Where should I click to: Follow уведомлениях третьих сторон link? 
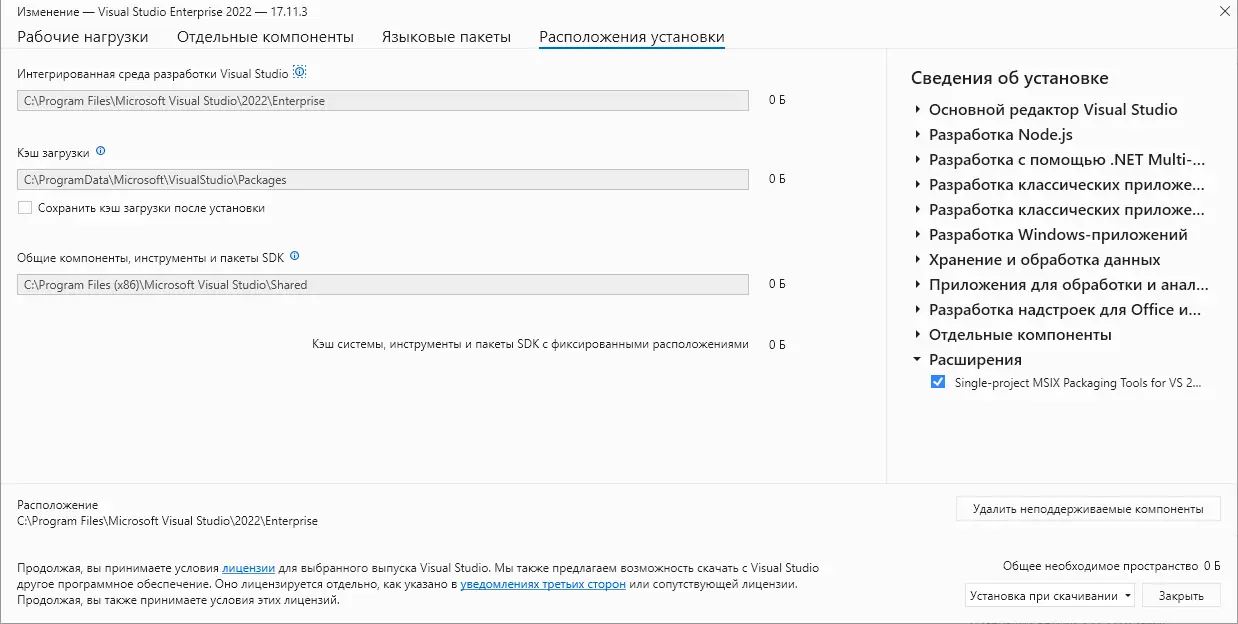pos(543,584)
